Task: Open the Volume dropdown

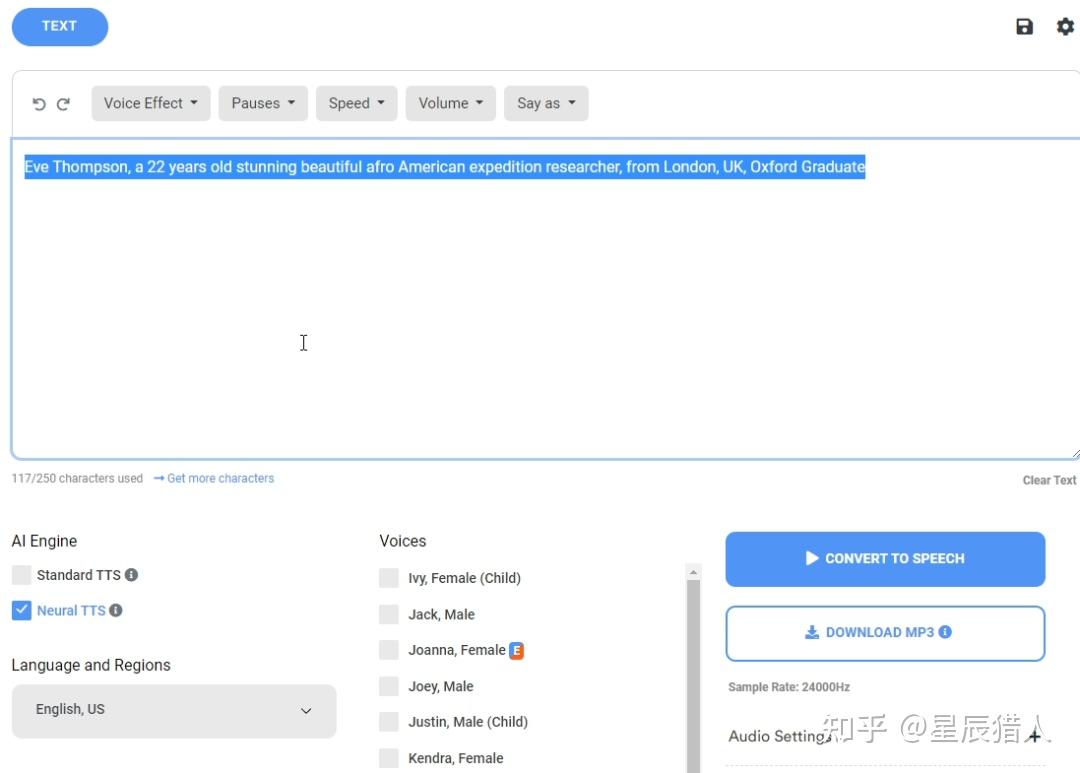Action: [450, 103]
